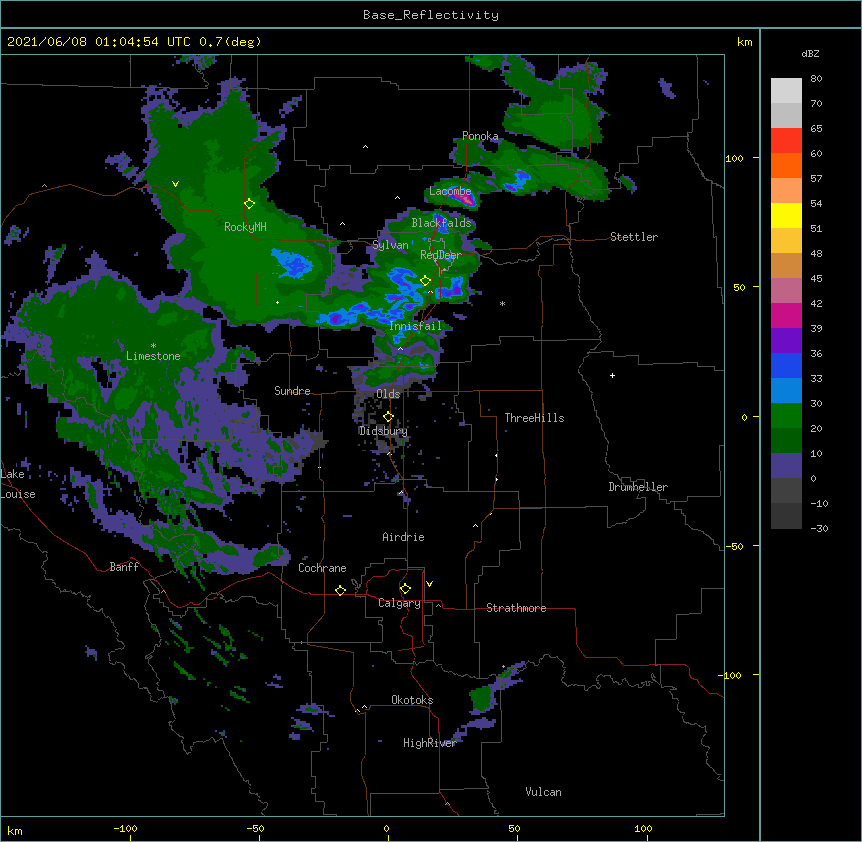Select the magenta 39-42 dBZ legend swatch
The height and width of the screenshot is (842, 862).
(x=786, y=316)
